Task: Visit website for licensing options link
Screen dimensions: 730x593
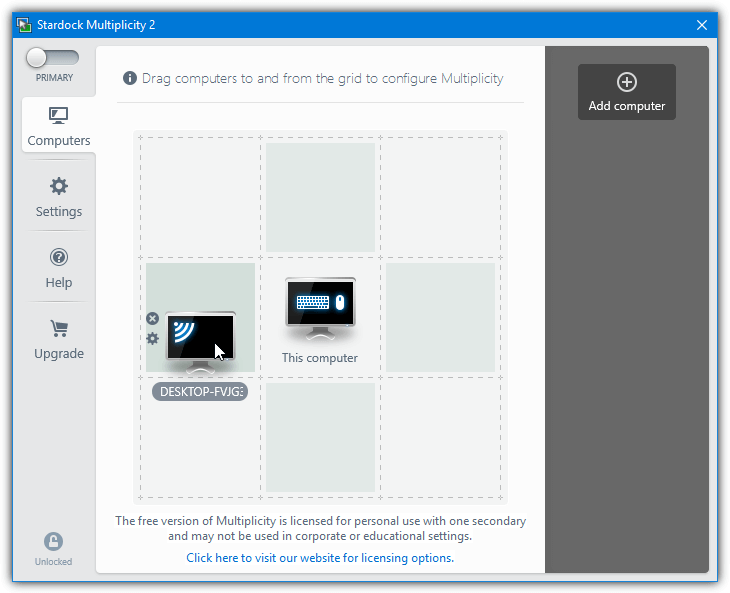Action: (320, 558)
